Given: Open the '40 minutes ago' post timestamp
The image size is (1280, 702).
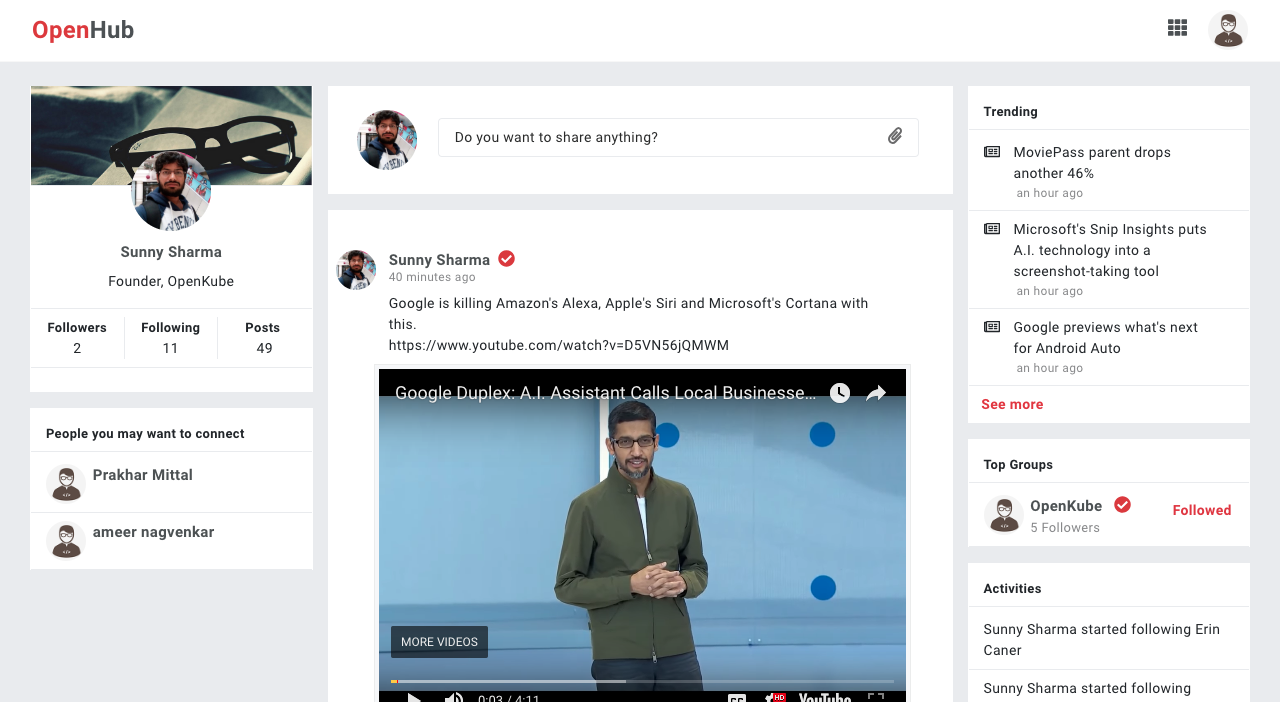Looking at the screenshot, I should [x=432, y=277].
